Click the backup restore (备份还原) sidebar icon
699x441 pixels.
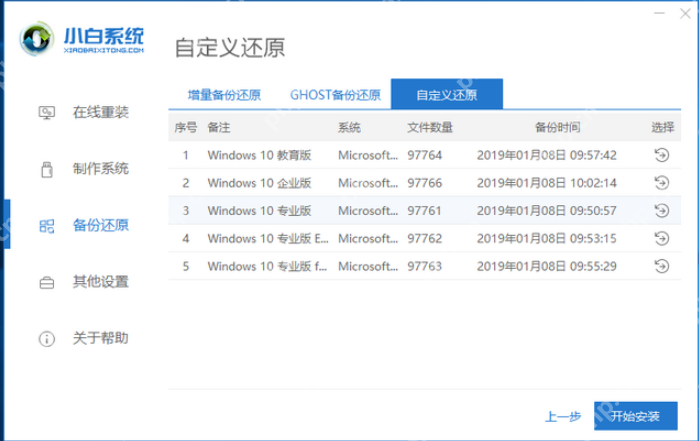point(46,225)
